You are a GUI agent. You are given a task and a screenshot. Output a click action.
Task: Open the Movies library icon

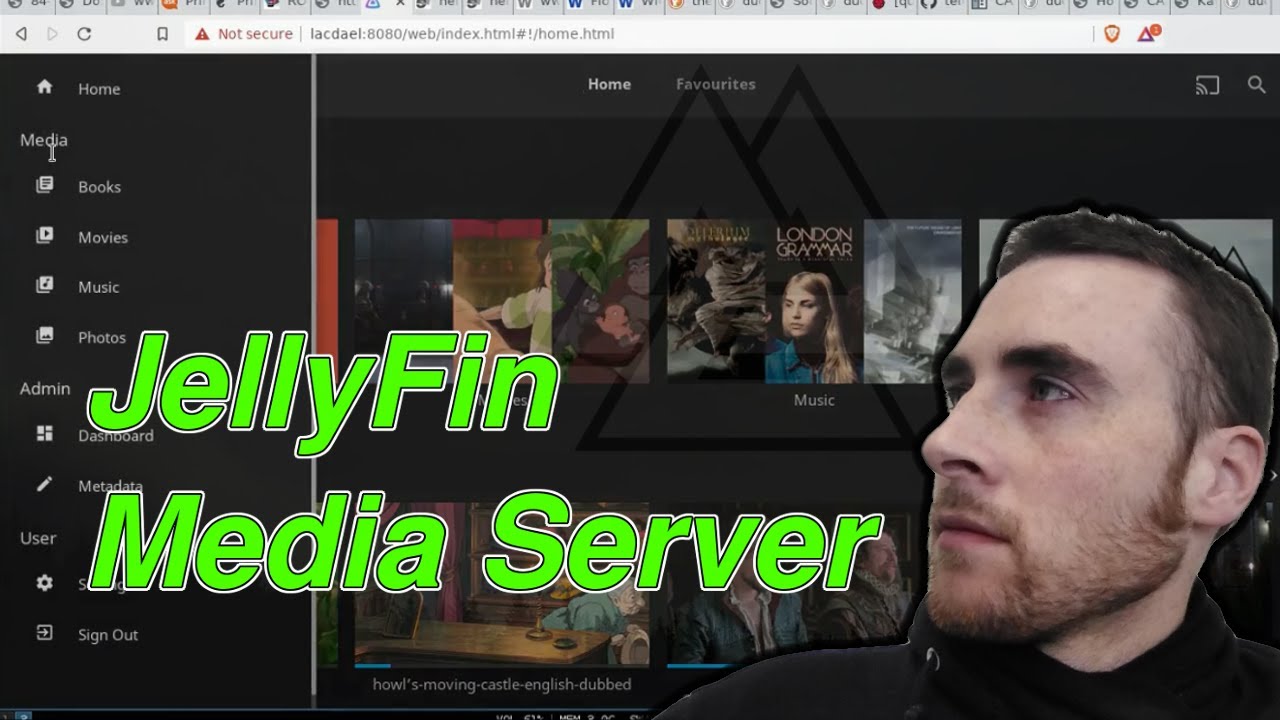tap(44, 236)
